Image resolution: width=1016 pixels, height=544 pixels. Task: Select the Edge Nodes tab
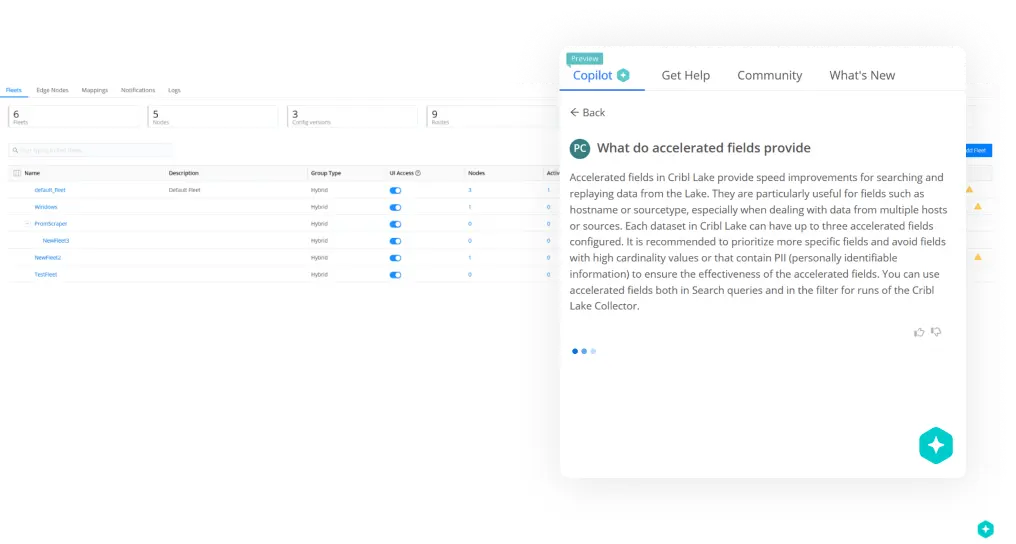coord(52,90)
